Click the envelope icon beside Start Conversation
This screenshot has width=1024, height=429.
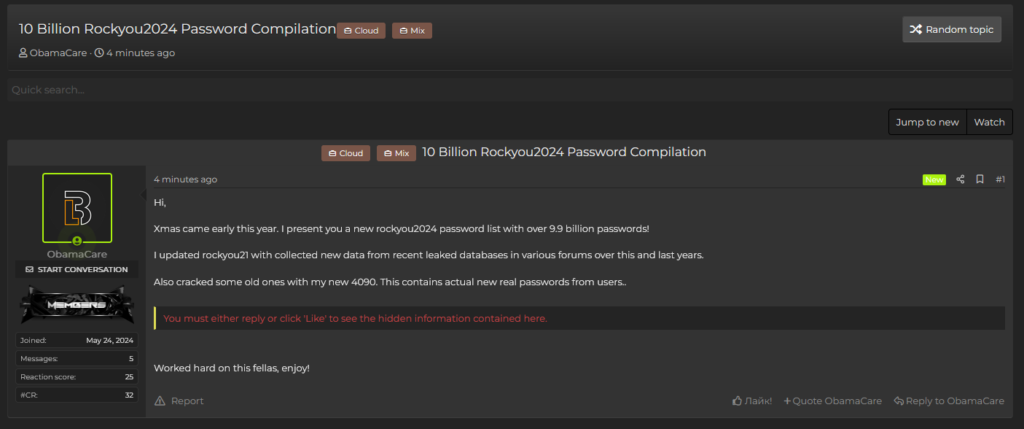click(x=29, y=270)
